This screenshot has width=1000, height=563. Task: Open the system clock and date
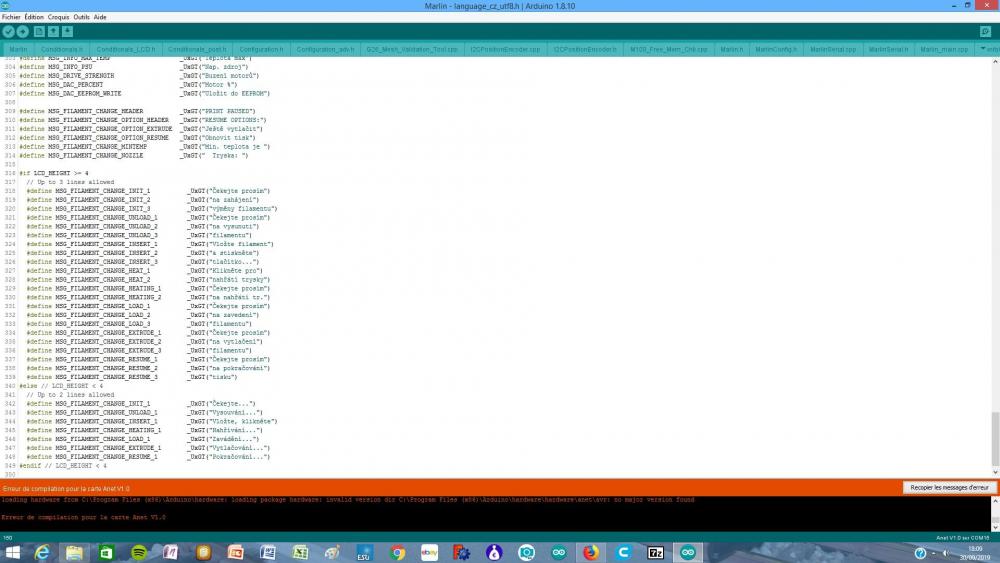pyautogui.click(x=975, y=553)
